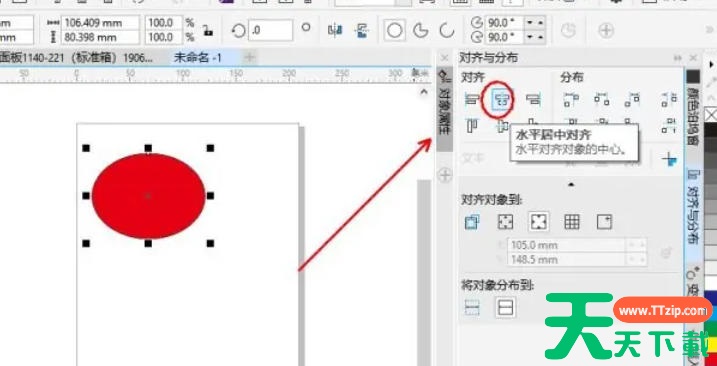Screen dimensions: 717x366
Task: Click mirror horizontally icon
Action: (x=335, y=30)
